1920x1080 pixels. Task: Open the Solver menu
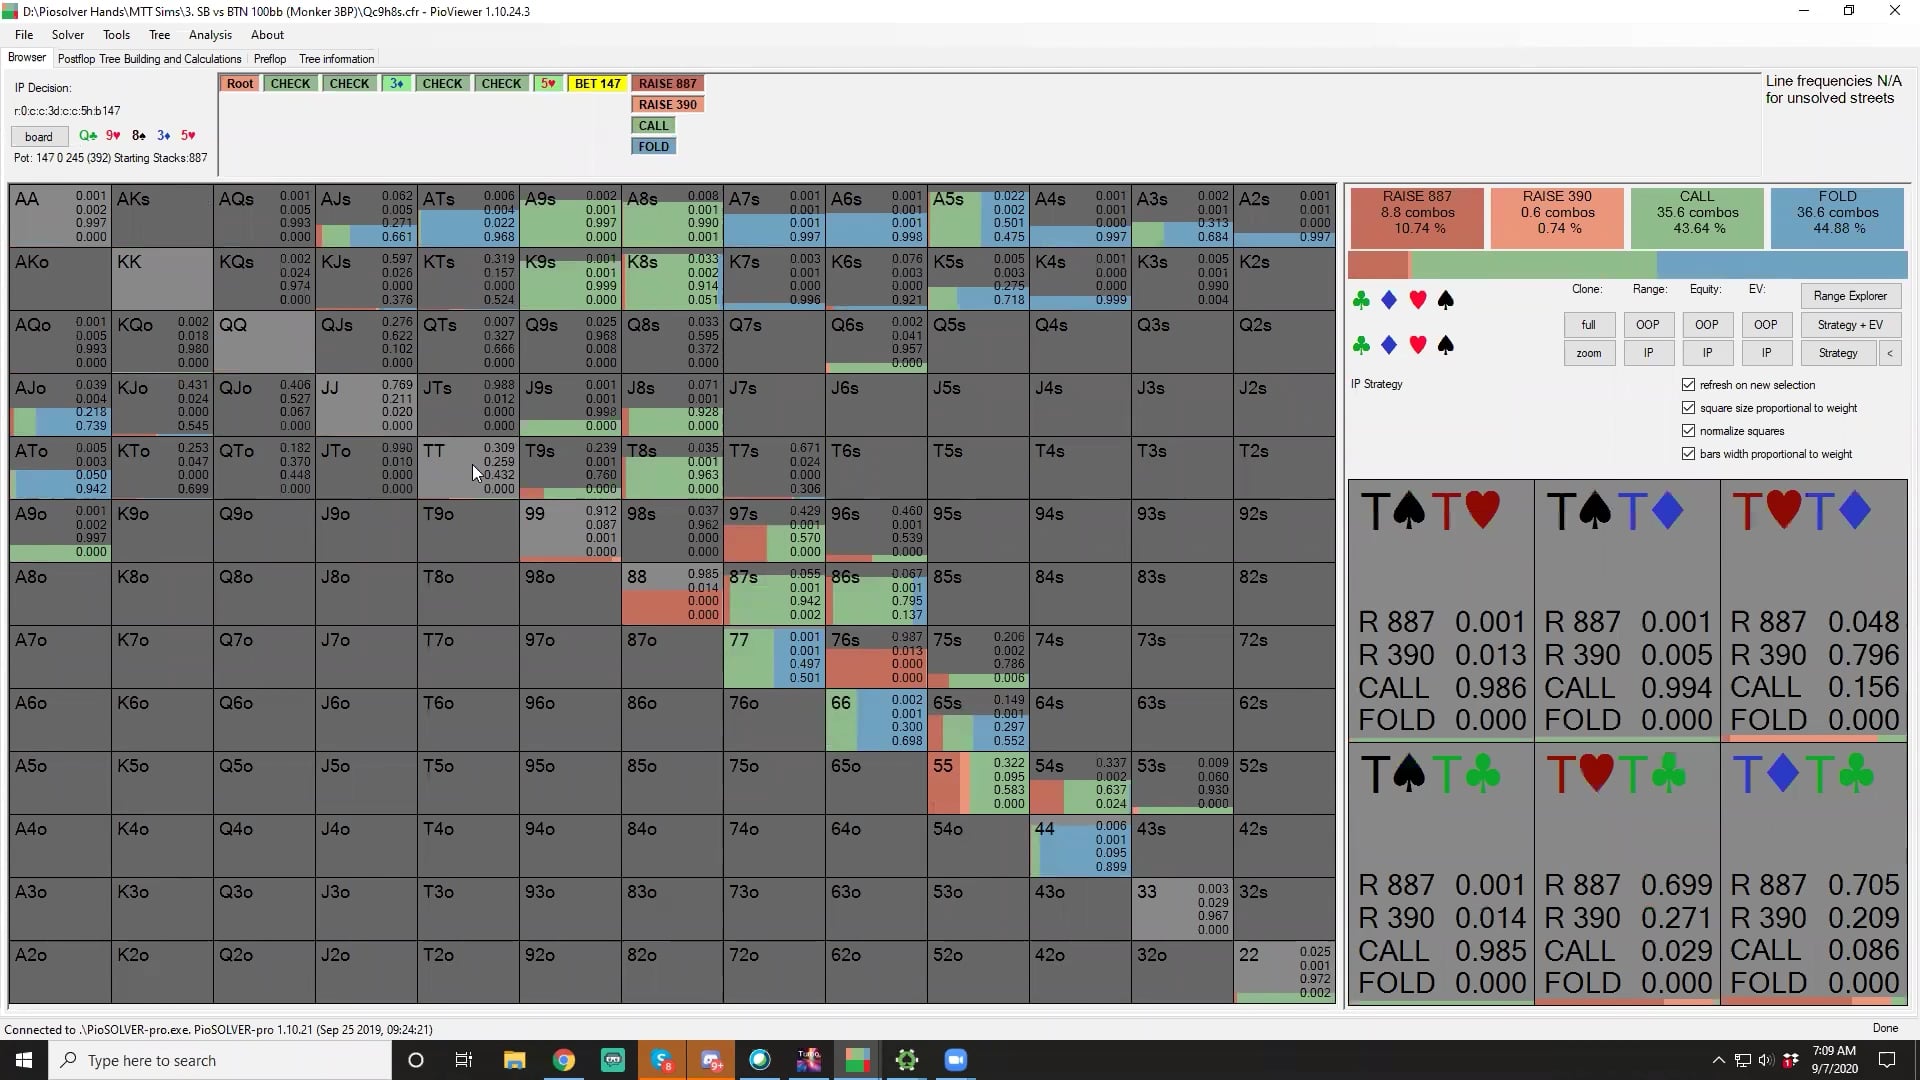68,35
